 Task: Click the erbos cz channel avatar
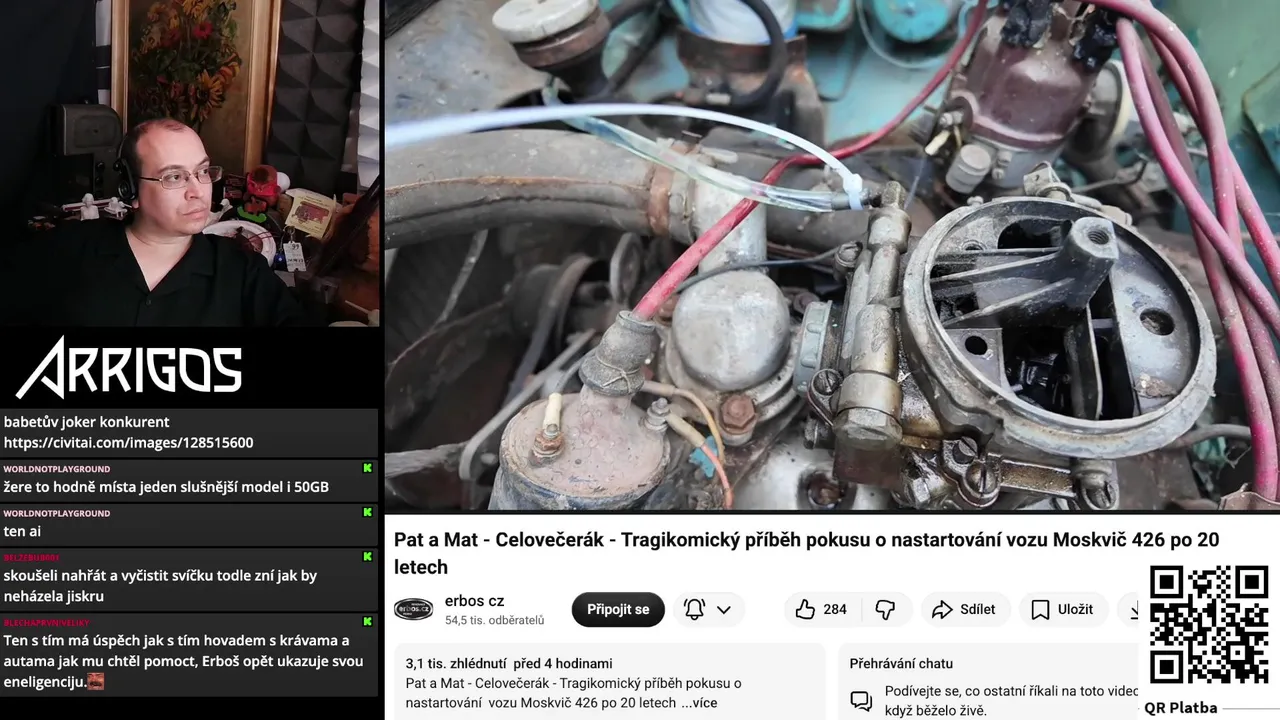tap(413, 609)
